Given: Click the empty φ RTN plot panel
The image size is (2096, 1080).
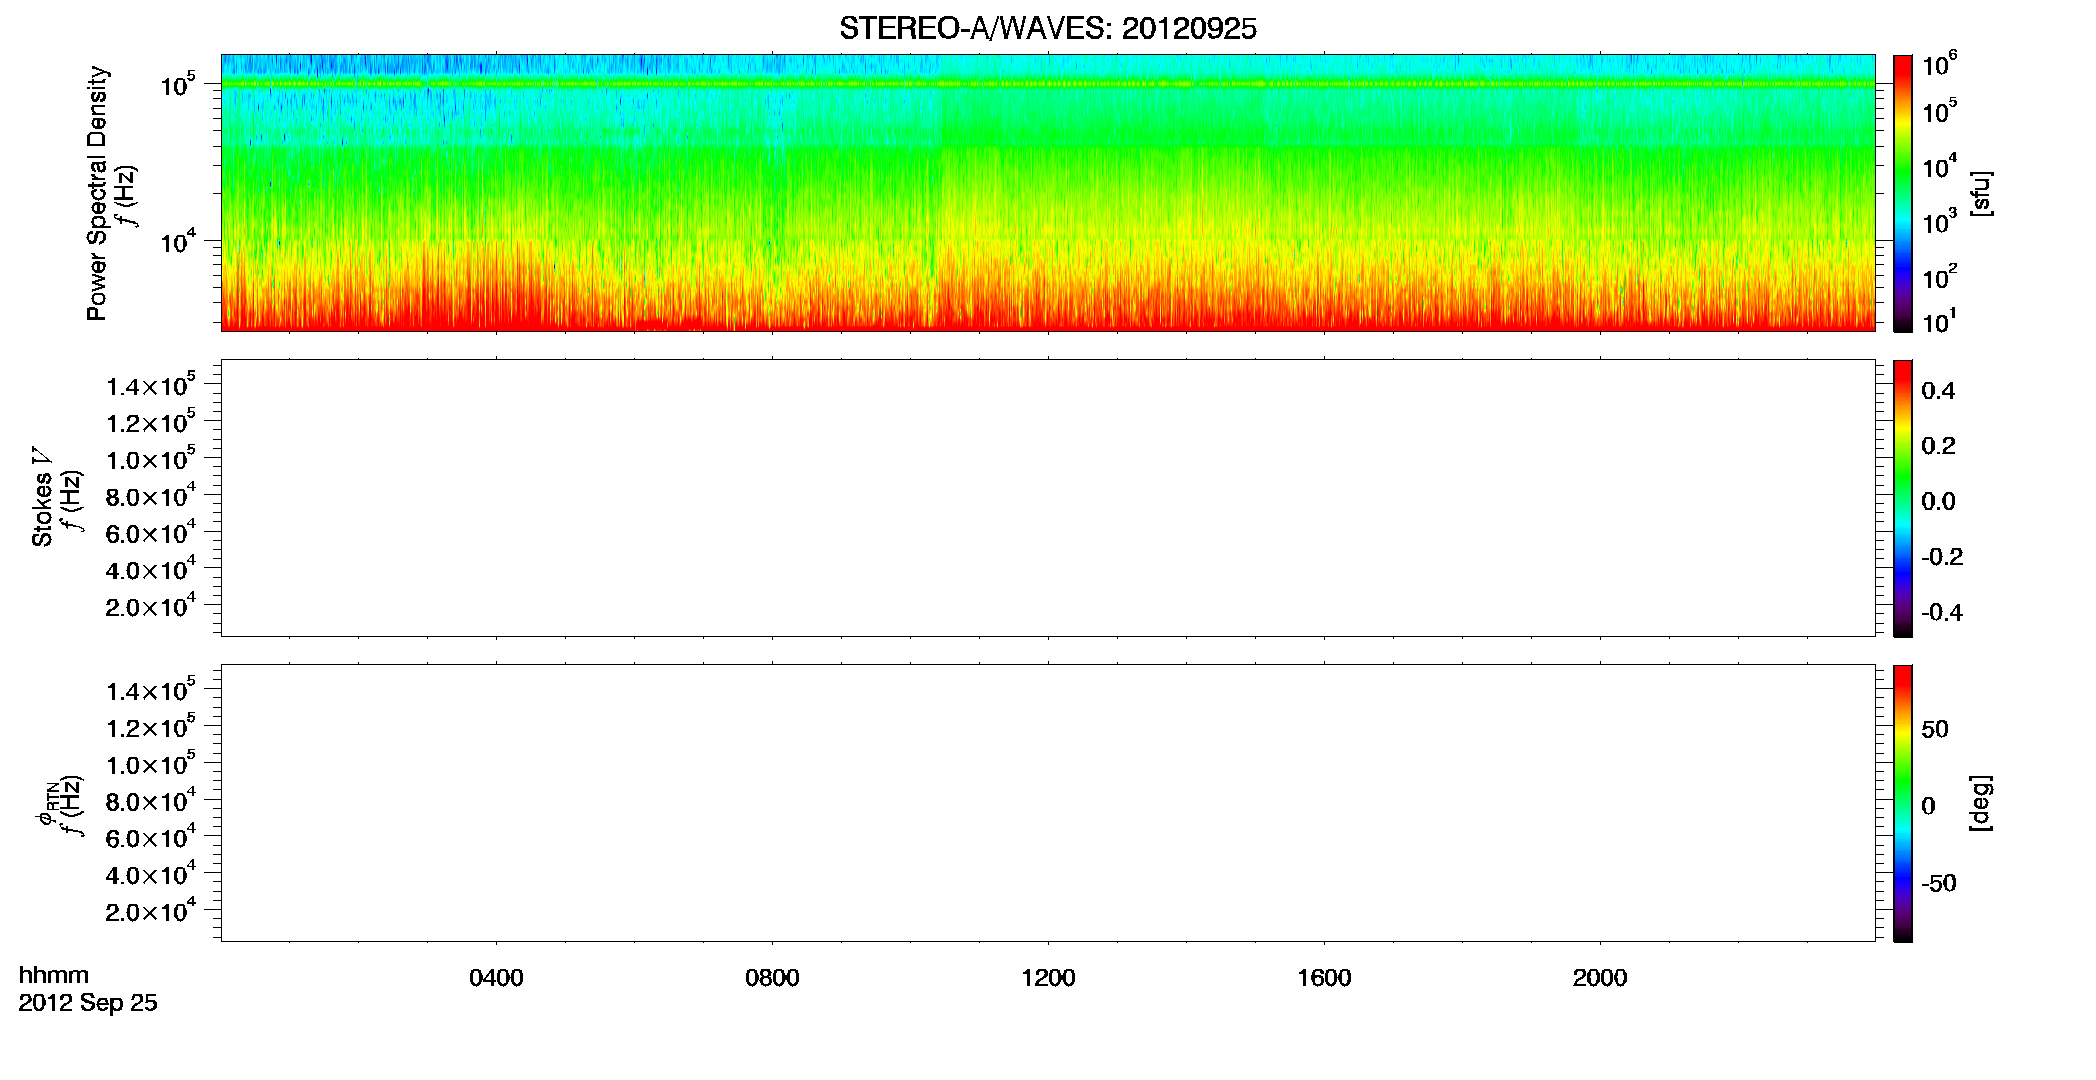Looking at the screenshot, I should (1048, 803).
